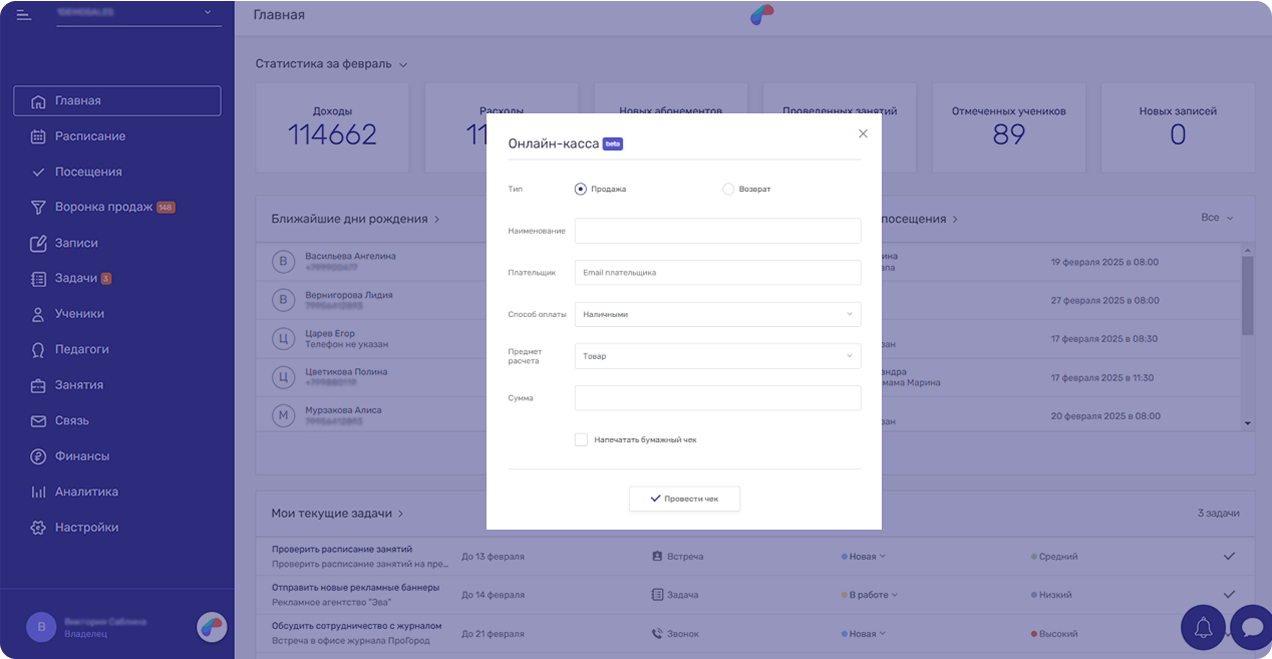The image size is (1272, 659).
Task: Click the funnel icon for Воронка продаж
Action: click(38, 208)
